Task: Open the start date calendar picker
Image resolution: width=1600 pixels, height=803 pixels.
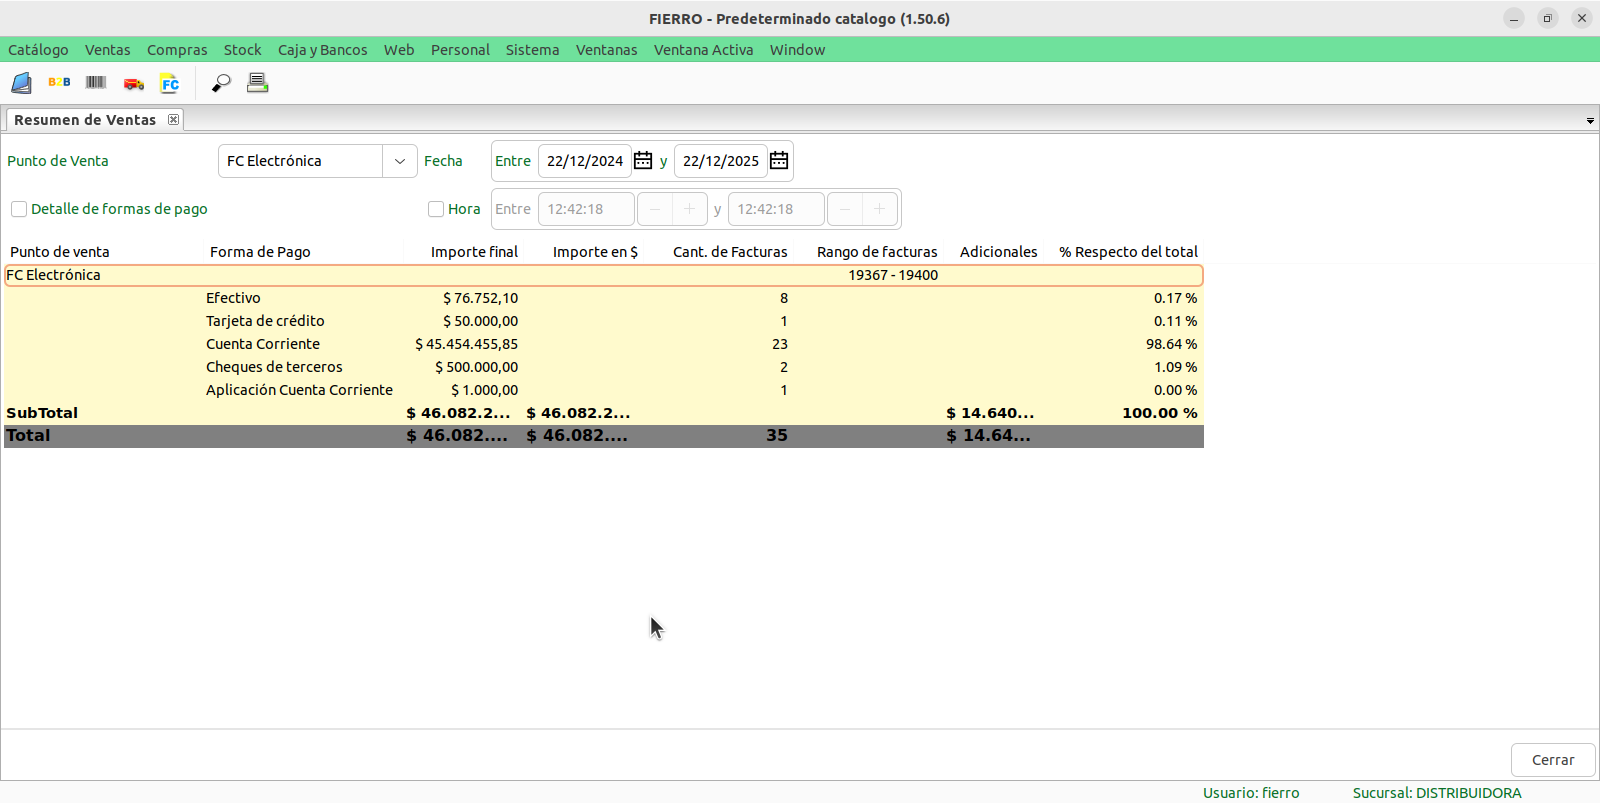Action: point(643,161)
